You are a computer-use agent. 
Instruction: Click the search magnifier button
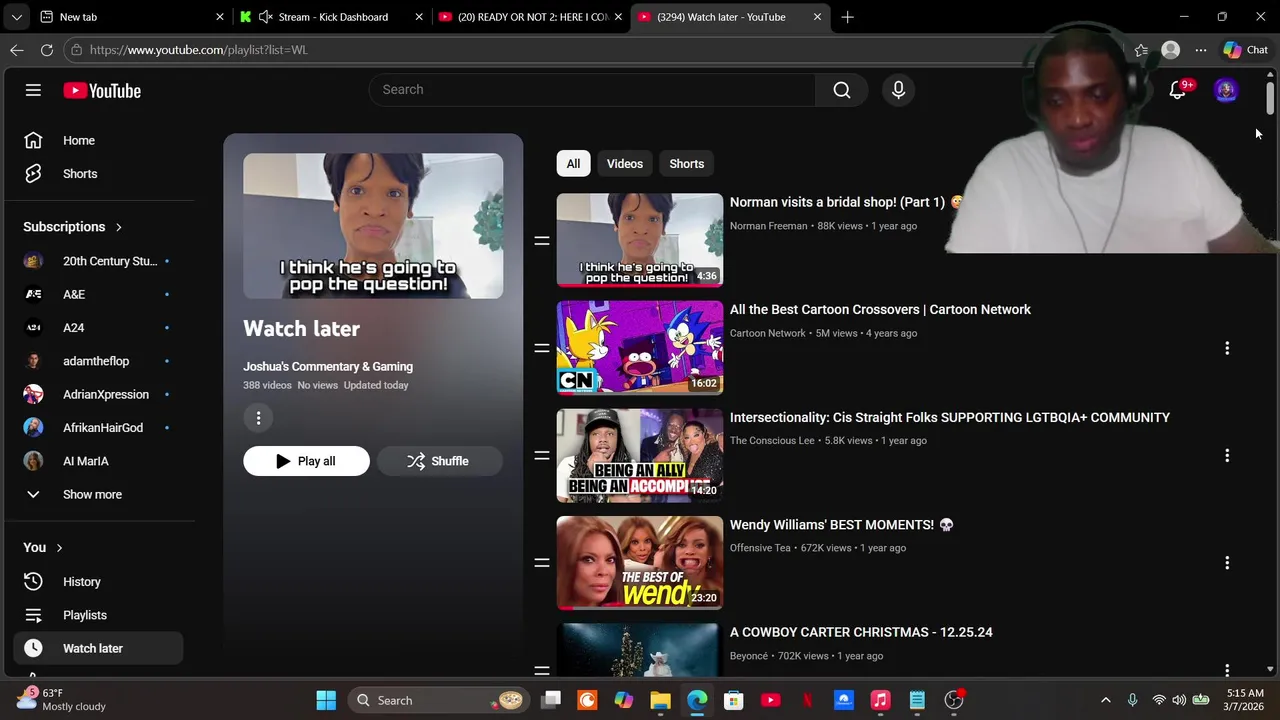coord(842,90)
